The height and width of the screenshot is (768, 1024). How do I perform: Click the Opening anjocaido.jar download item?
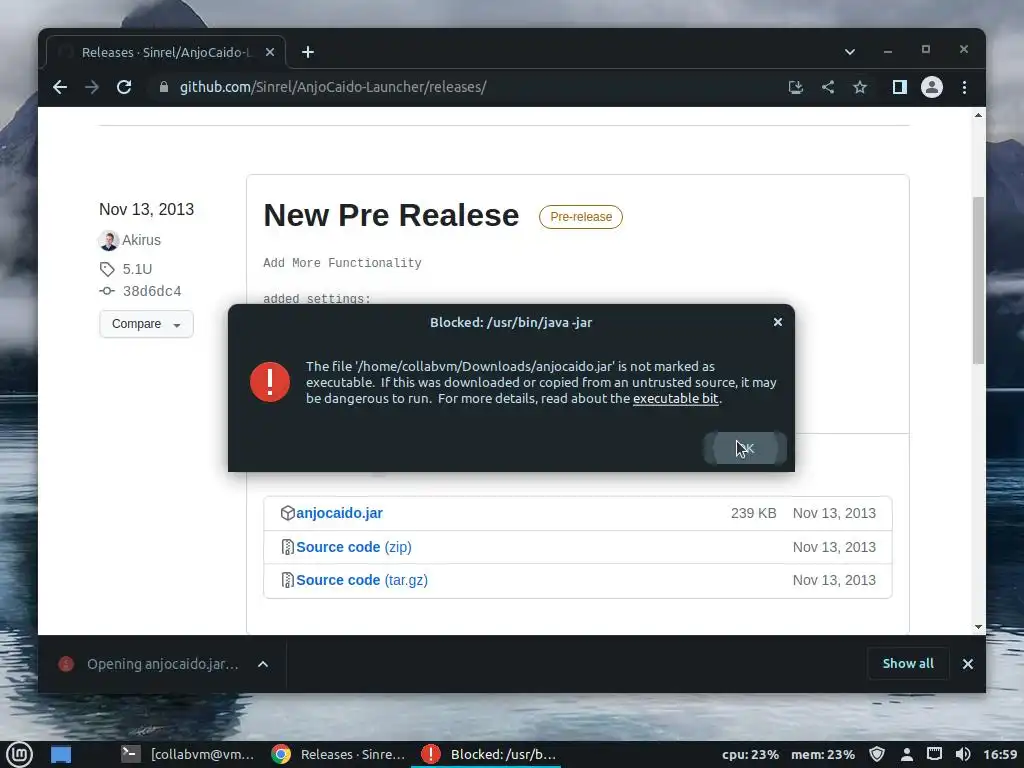click(152, 664)
